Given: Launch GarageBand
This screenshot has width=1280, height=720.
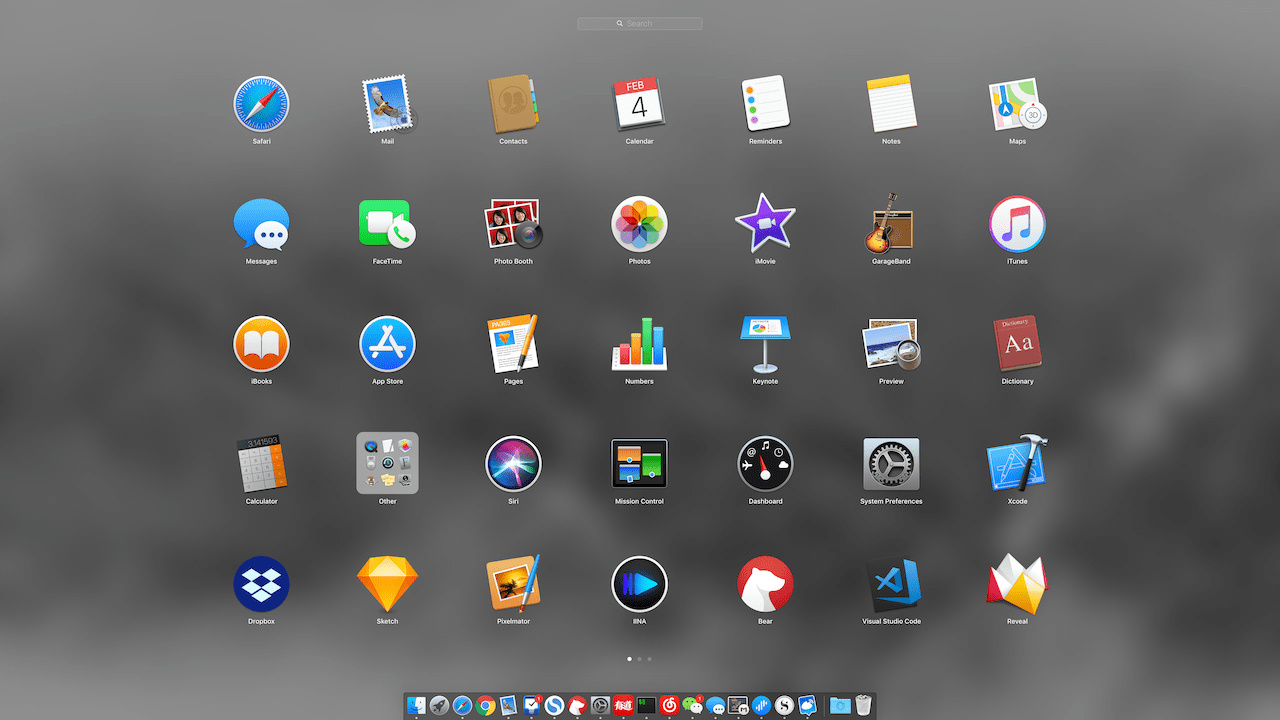Looking at the screenshot, I should pos(891,224).
